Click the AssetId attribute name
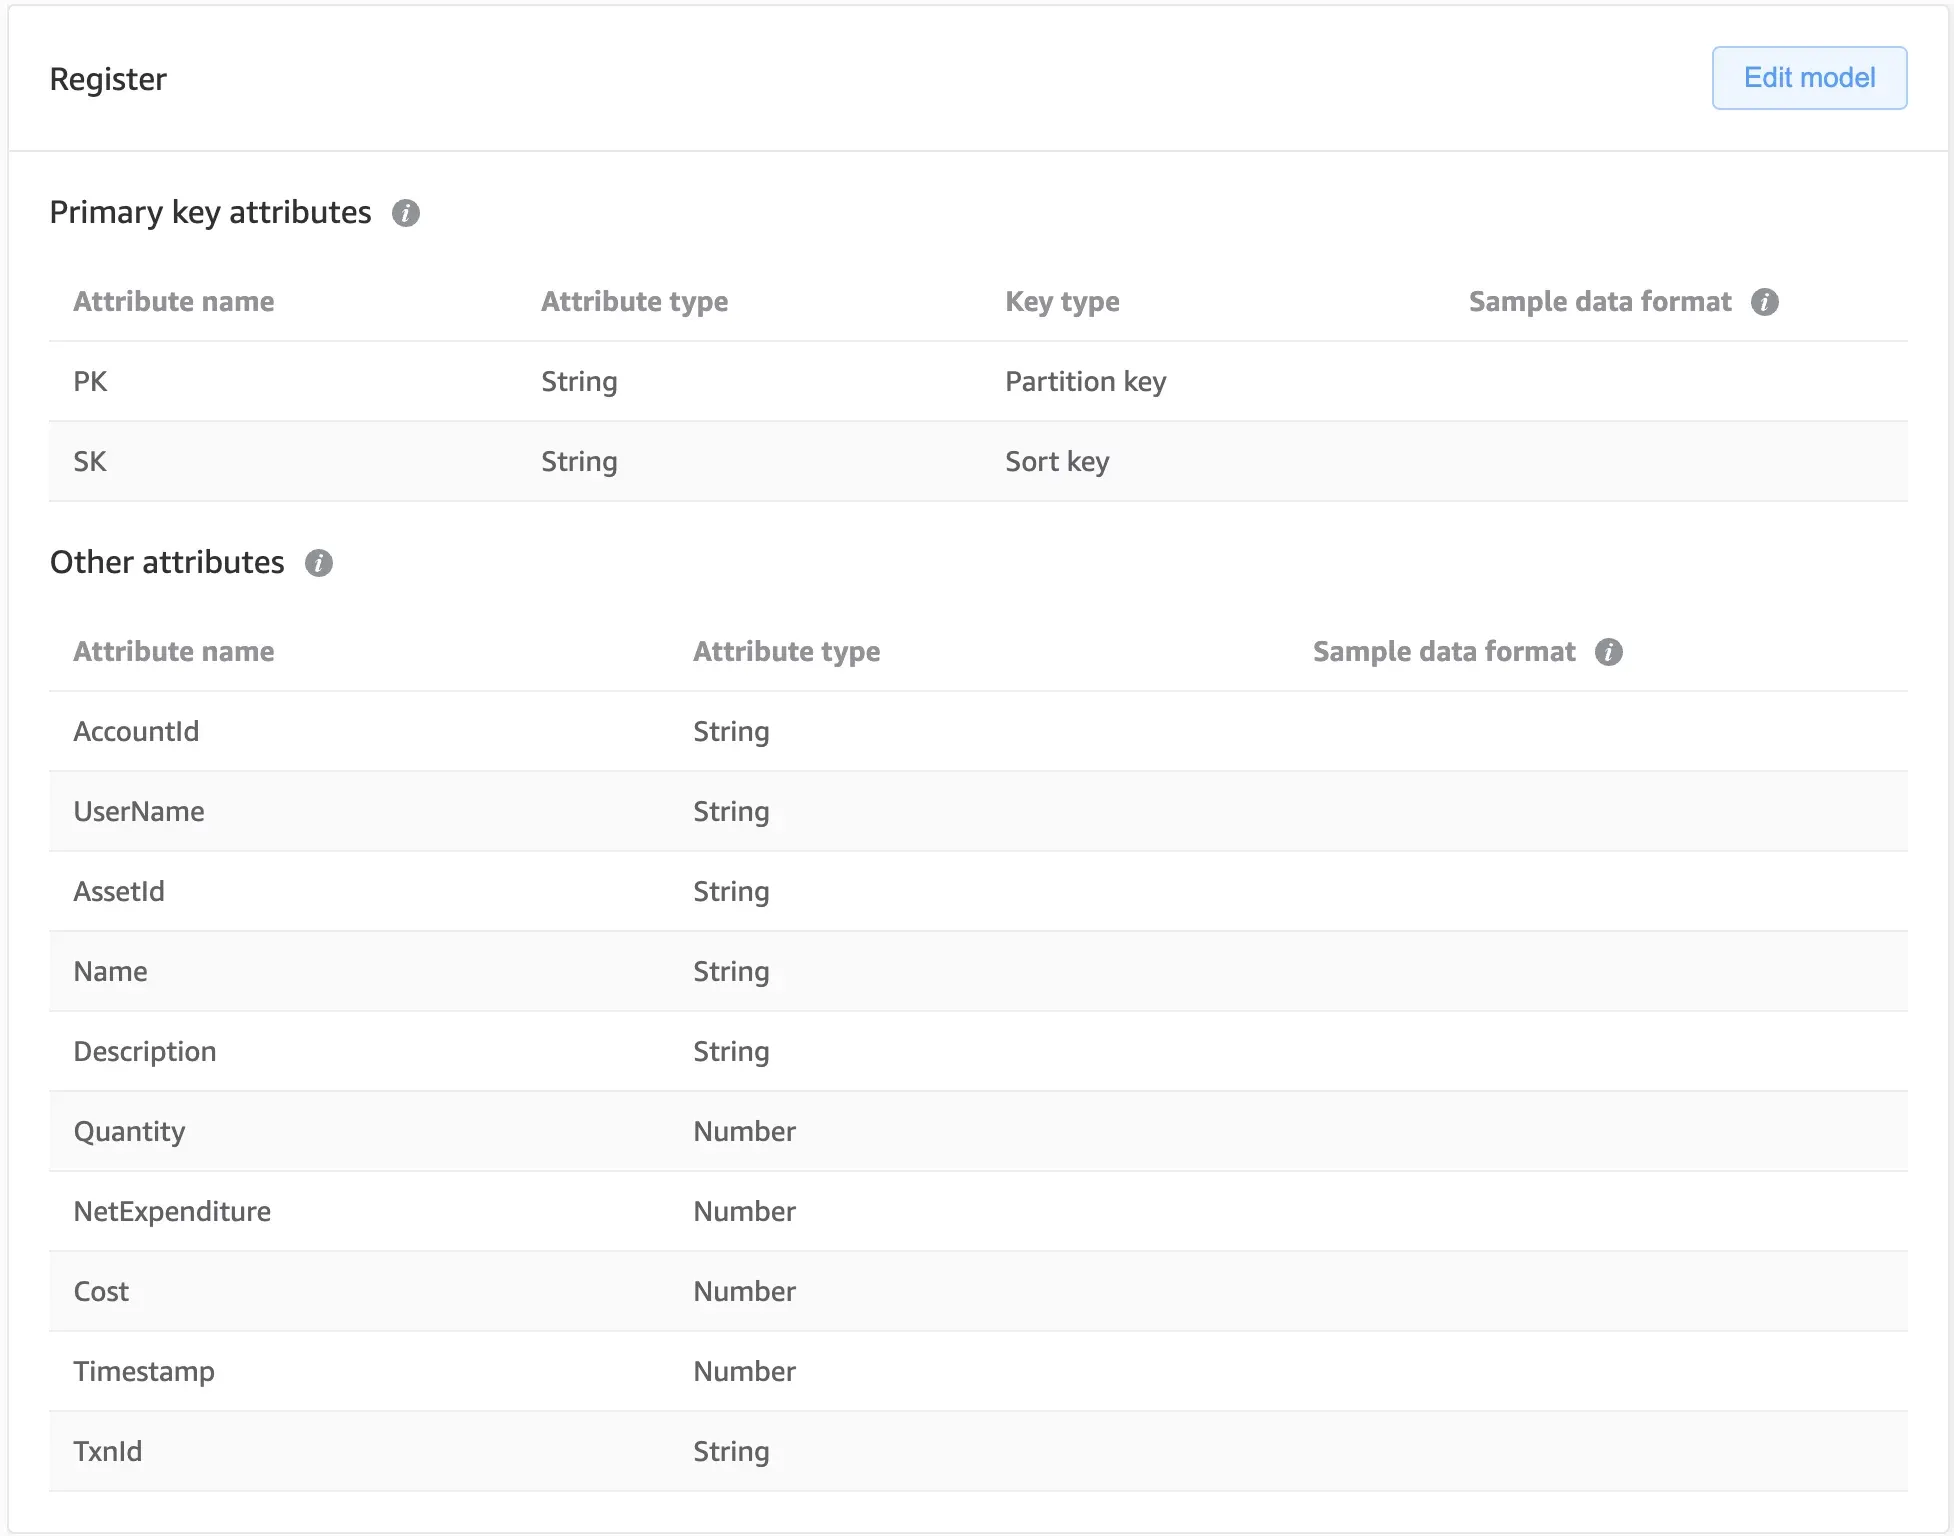The width and height of the screenshot is (1954, 1536). coord(119,892)
